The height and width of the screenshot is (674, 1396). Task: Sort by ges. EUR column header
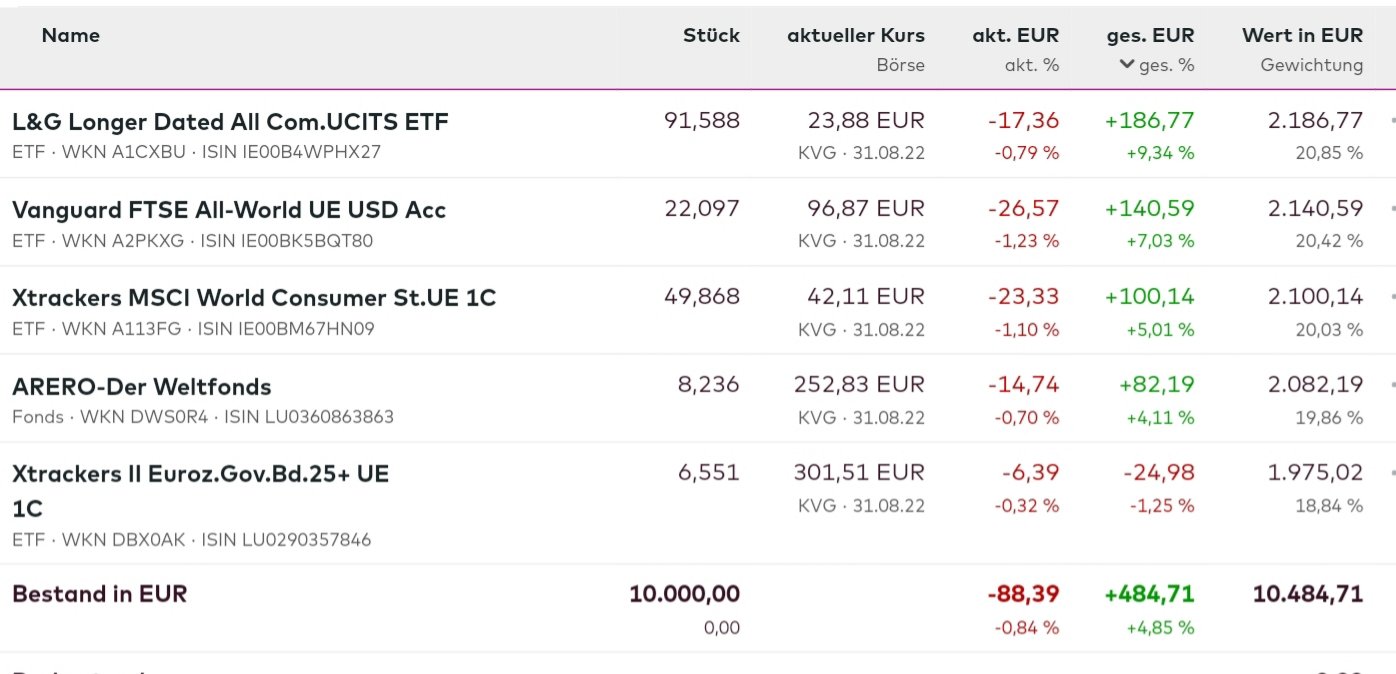click(x=1150, y=35)
